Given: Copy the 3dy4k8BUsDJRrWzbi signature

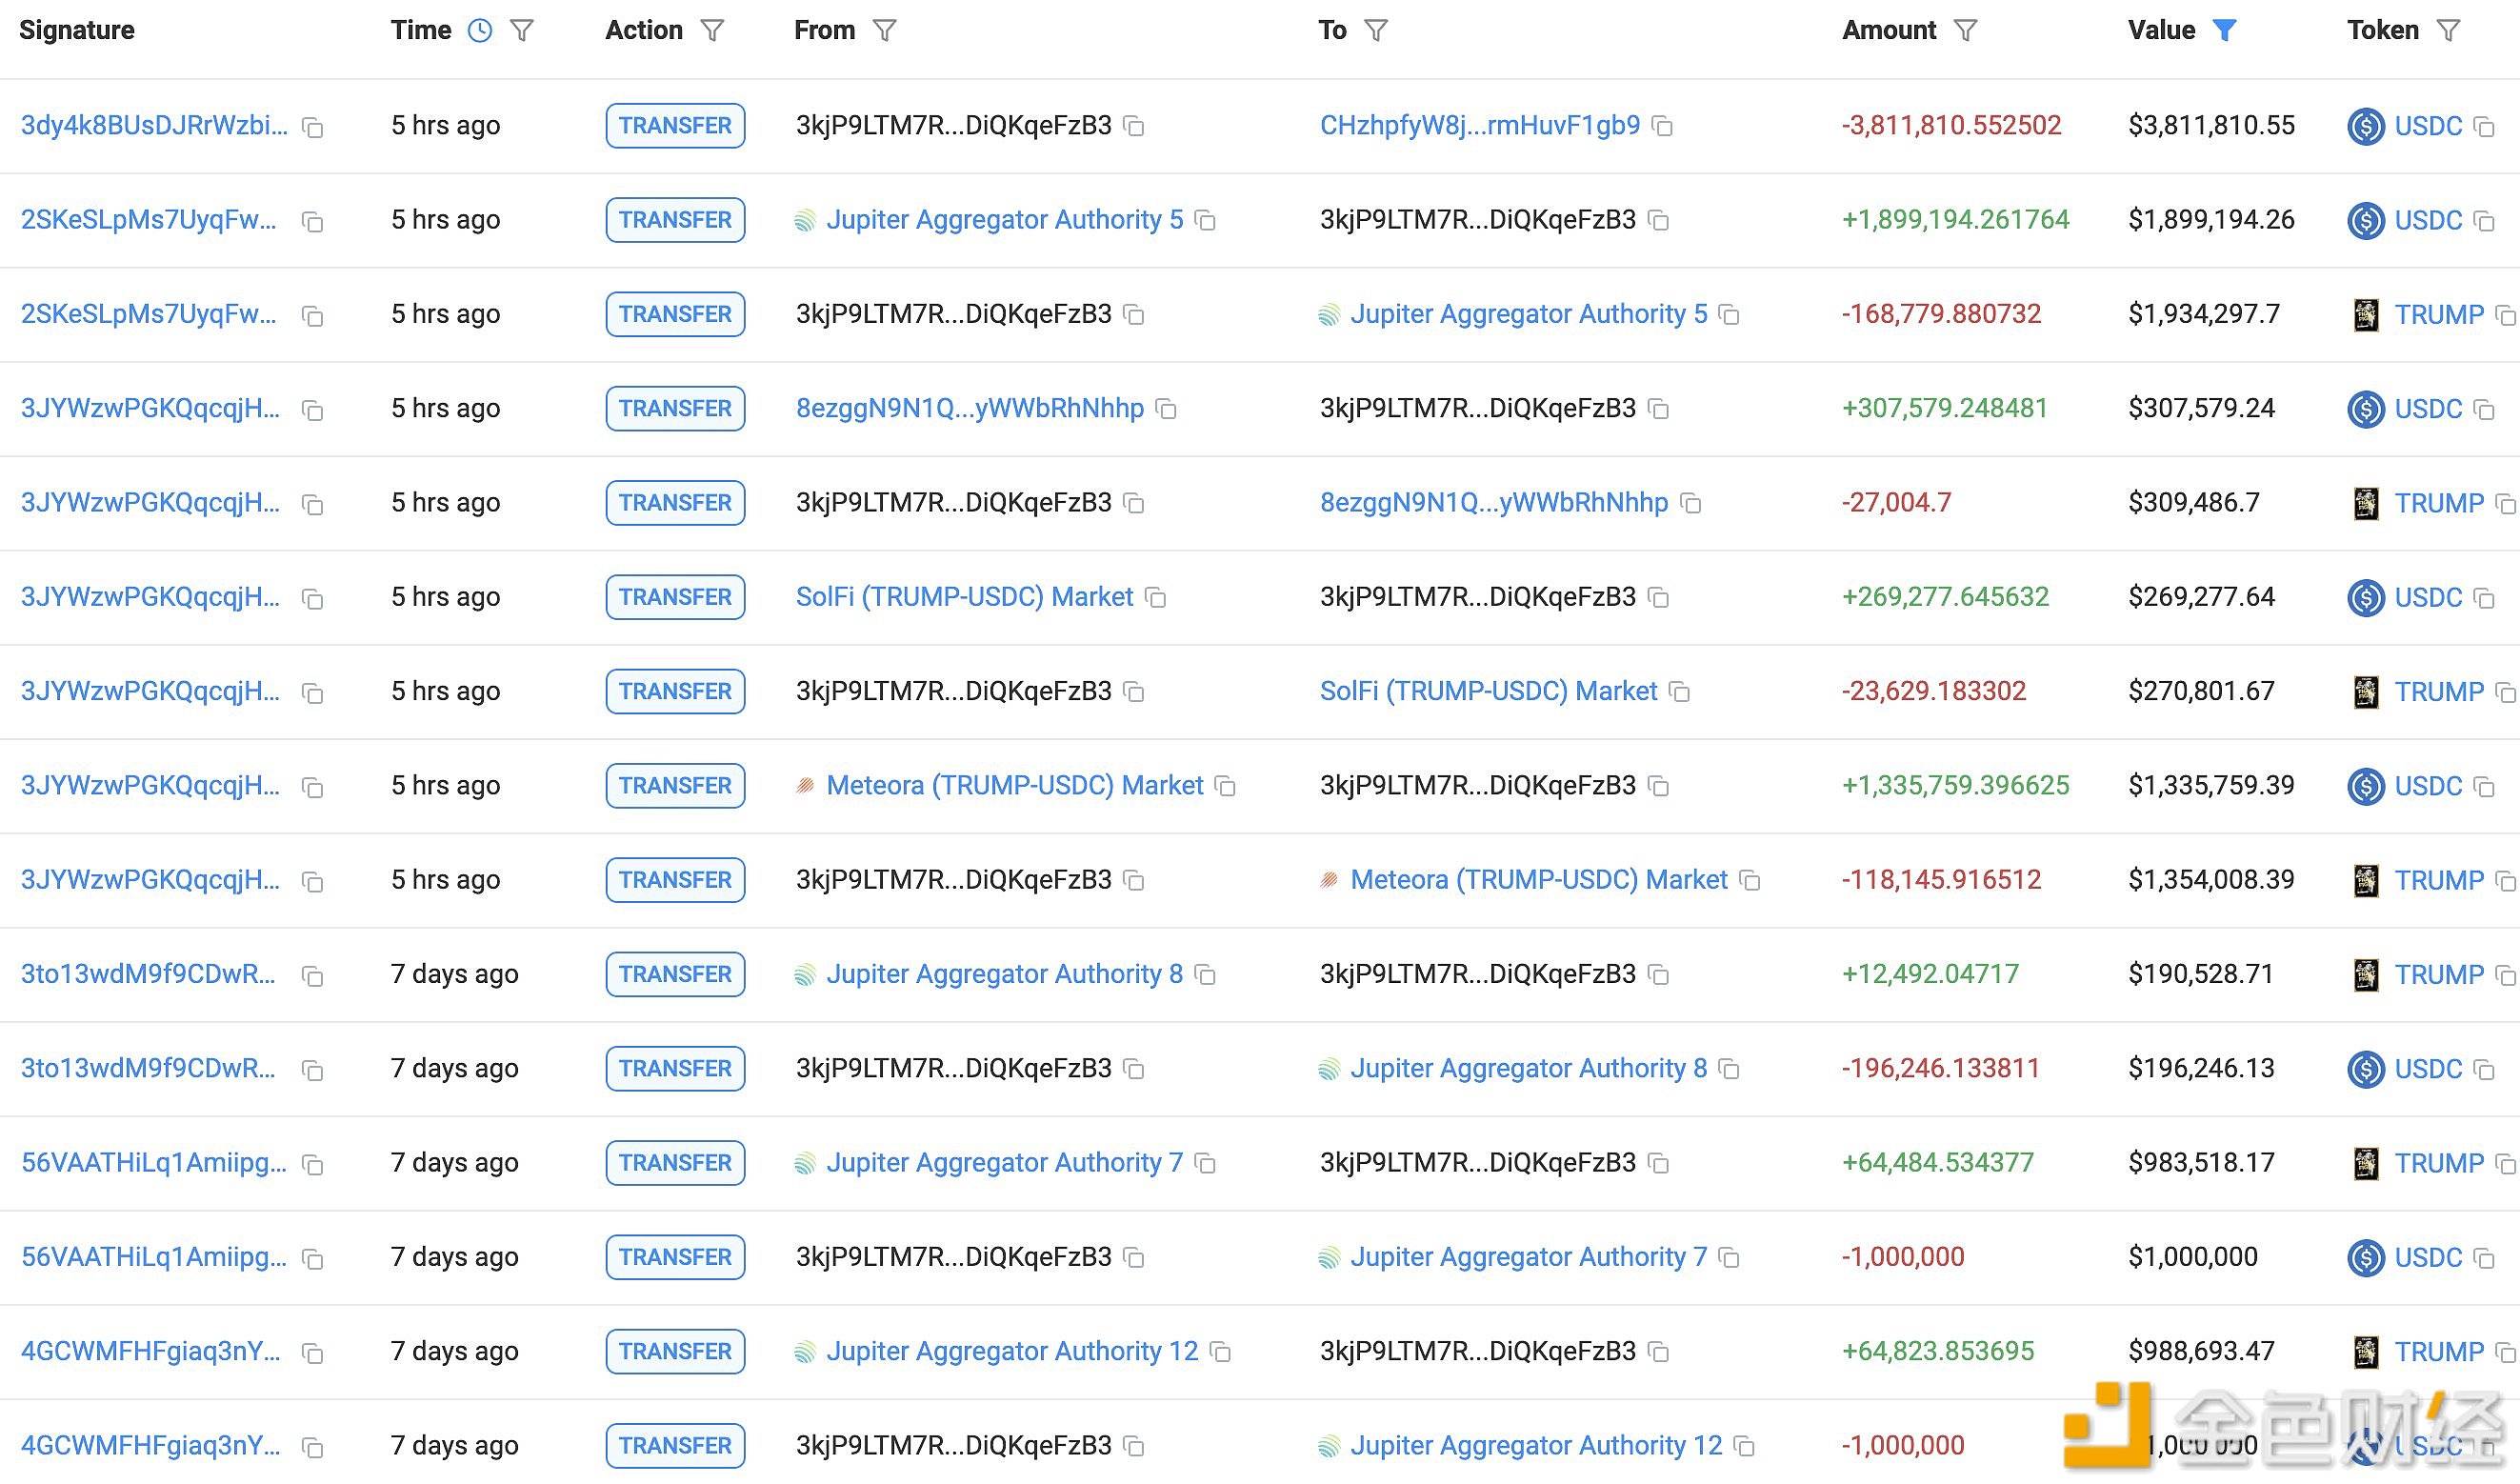Looking at the screenshot, I should click(x=313, y=127).
